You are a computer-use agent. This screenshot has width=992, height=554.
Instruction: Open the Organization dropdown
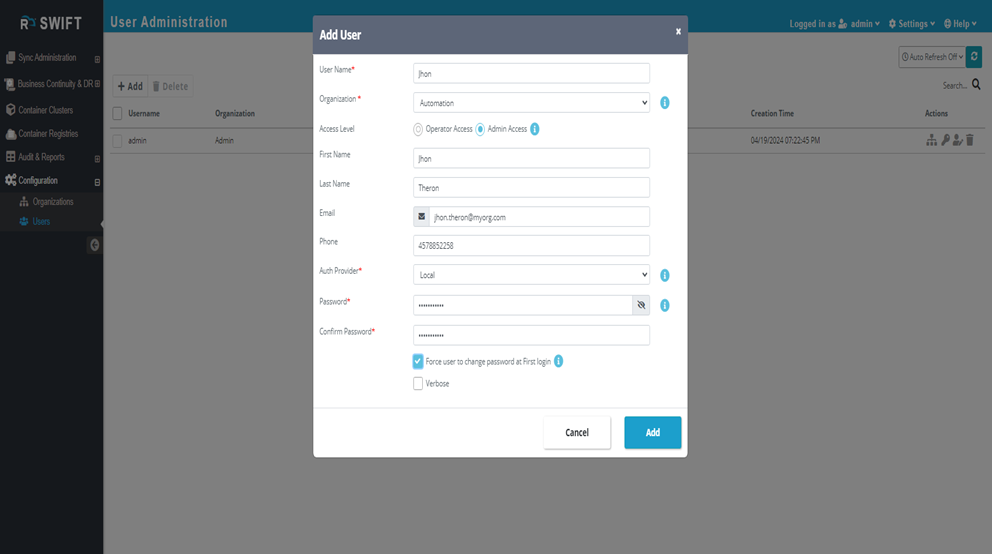[x=531, y=102]
